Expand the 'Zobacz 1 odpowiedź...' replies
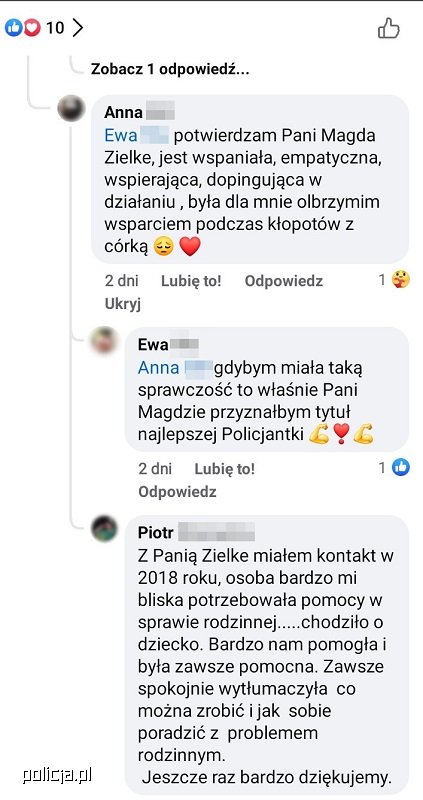 coord(170,69)
